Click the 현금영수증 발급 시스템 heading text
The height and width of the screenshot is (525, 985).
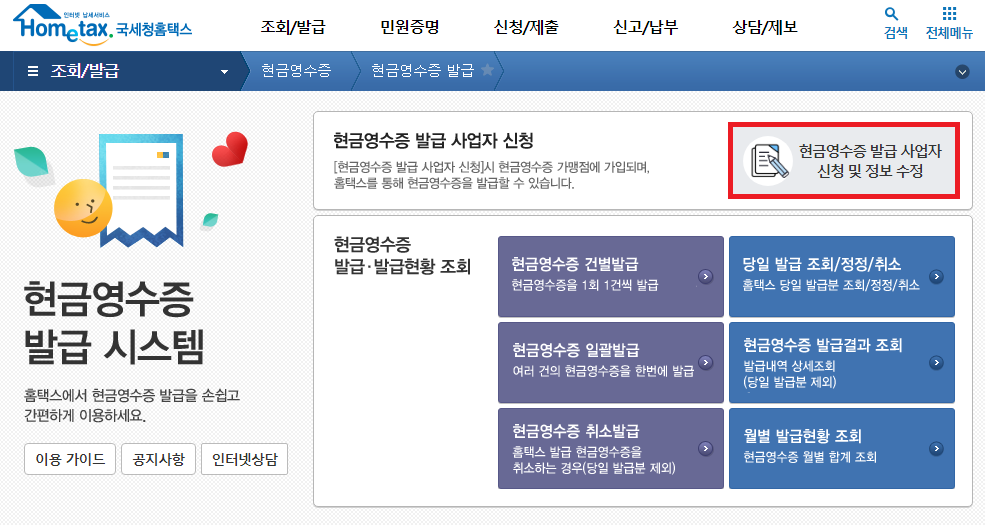pyautogui.click(x=114, y=323)
